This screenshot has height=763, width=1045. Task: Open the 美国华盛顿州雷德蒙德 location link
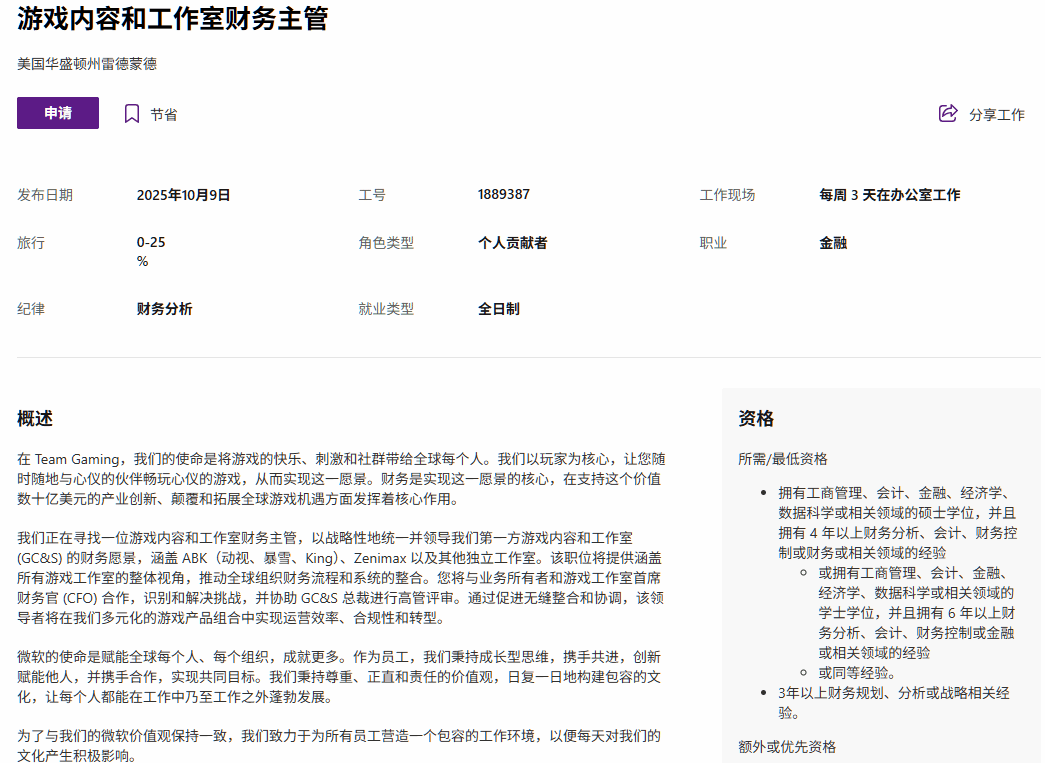[x=87, y=64]
